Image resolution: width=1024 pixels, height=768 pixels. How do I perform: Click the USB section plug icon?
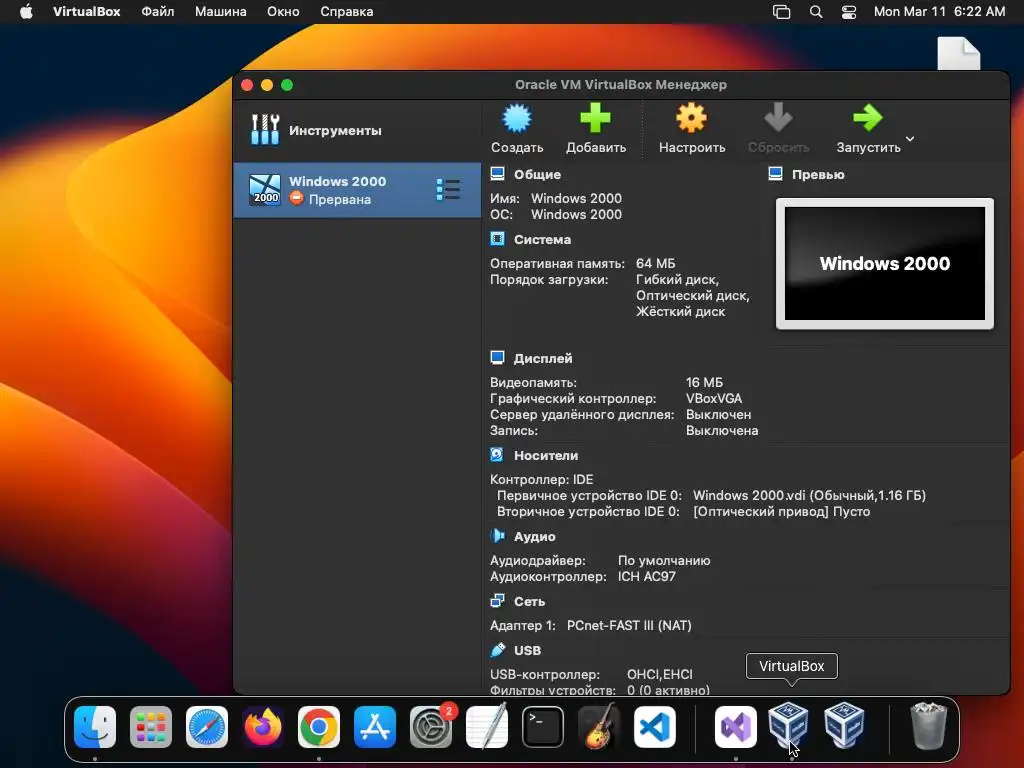click(x=498, y=650)
